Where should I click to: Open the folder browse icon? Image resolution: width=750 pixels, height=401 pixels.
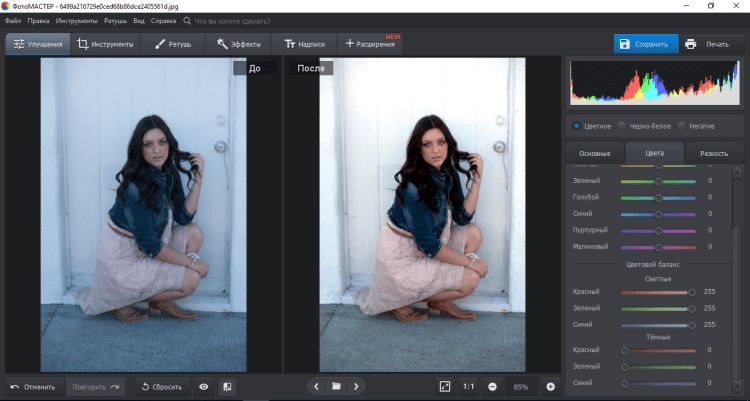336,386
